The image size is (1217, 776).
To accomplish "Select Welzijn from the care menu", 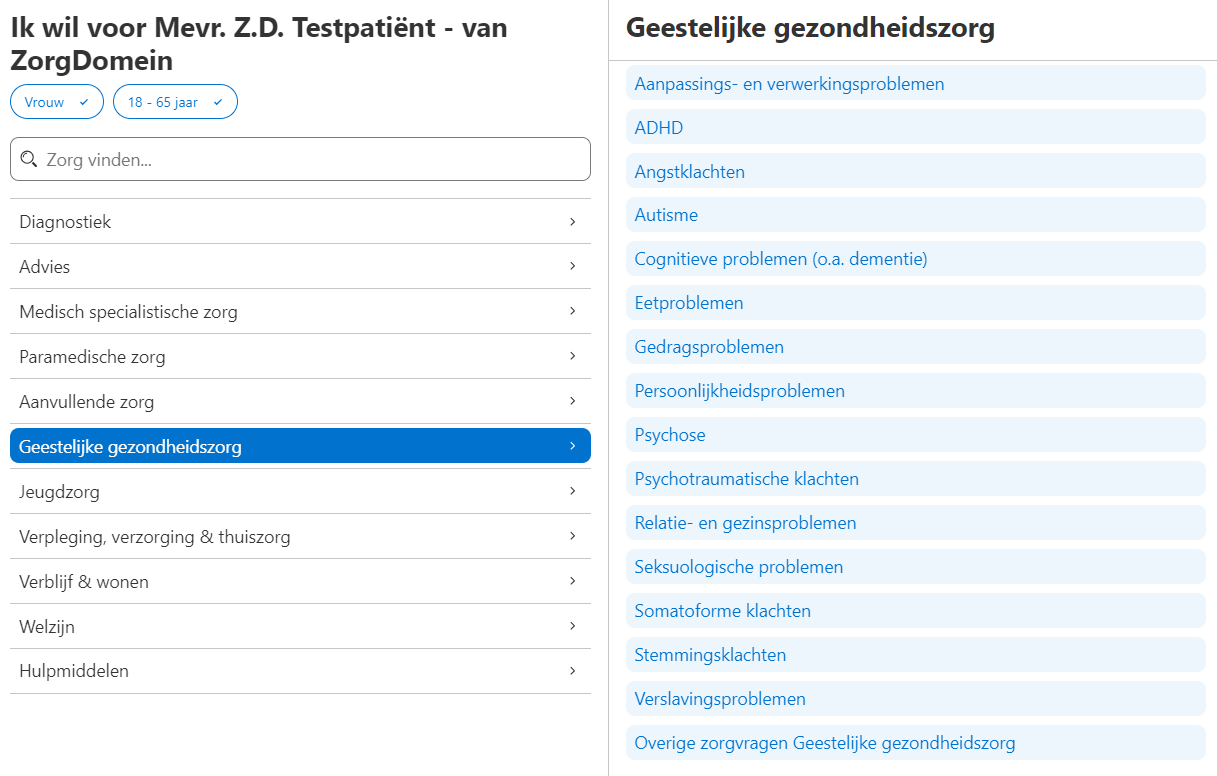I will [45, 625].
